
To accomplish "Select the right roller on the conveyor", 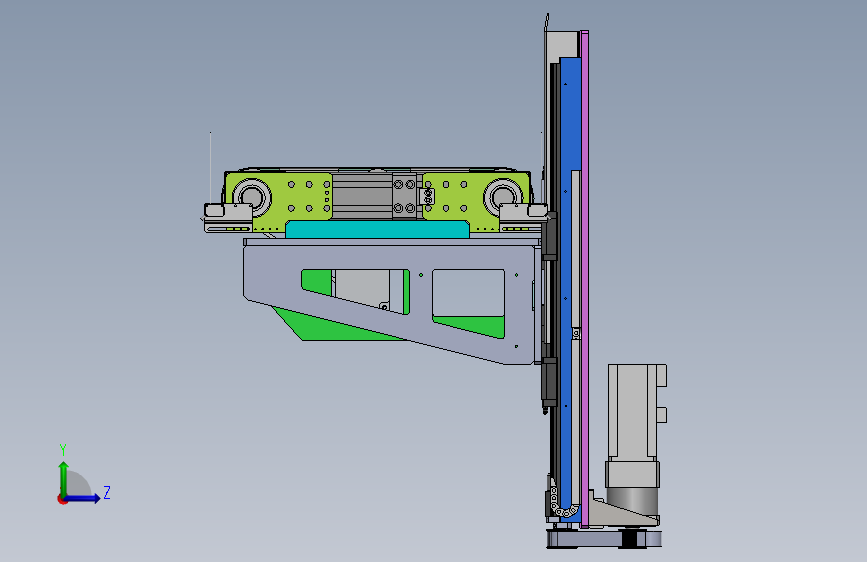I will 503,196.
